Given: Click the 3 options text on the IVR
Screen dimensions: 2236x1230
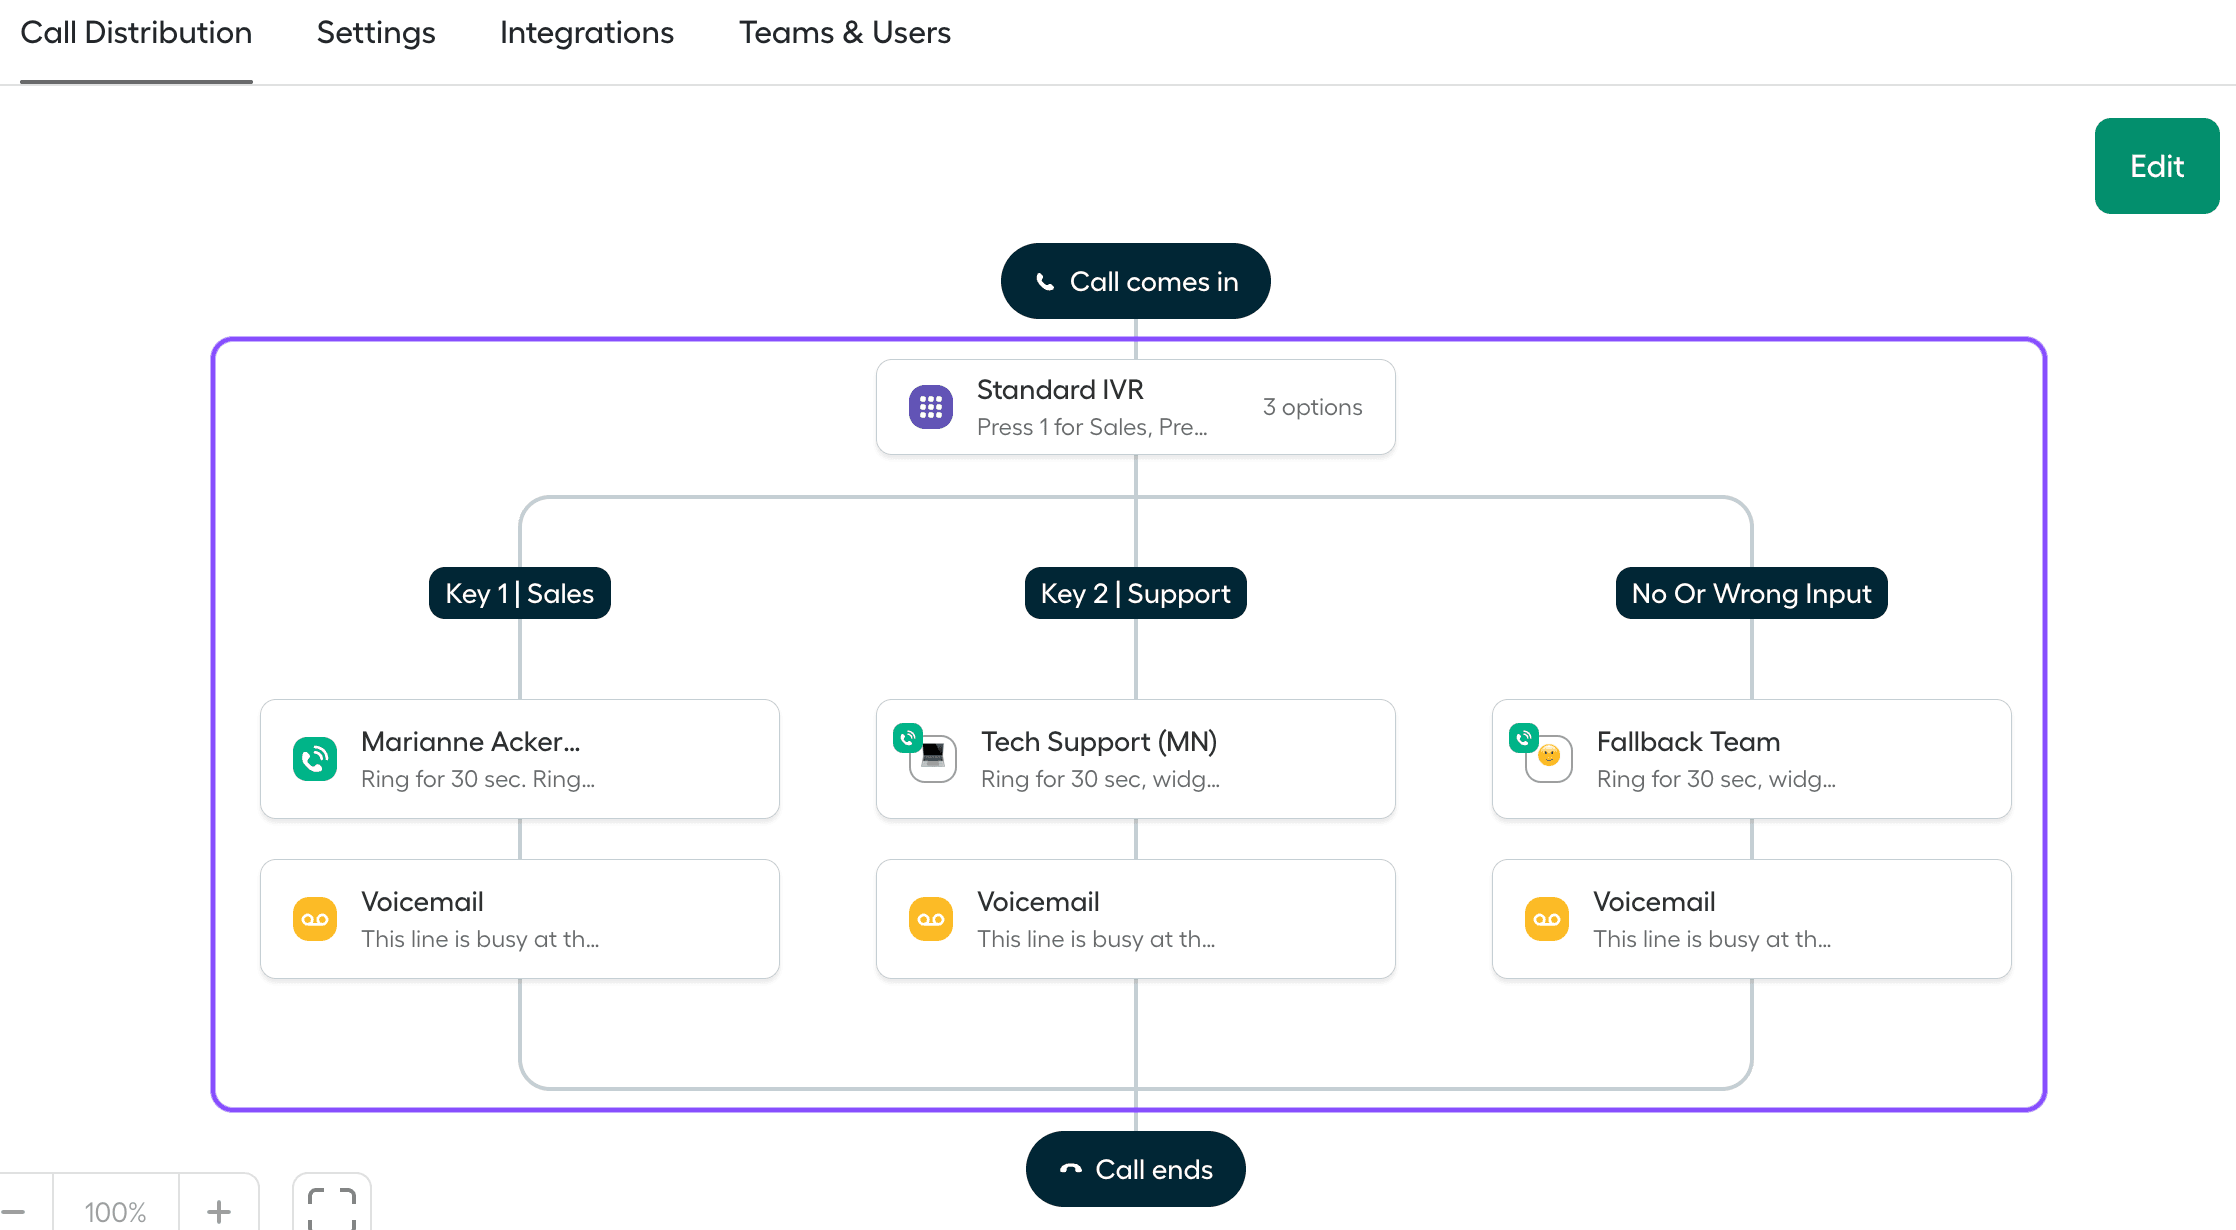Looking at the screenshot, I should (x=1311, y=407).
